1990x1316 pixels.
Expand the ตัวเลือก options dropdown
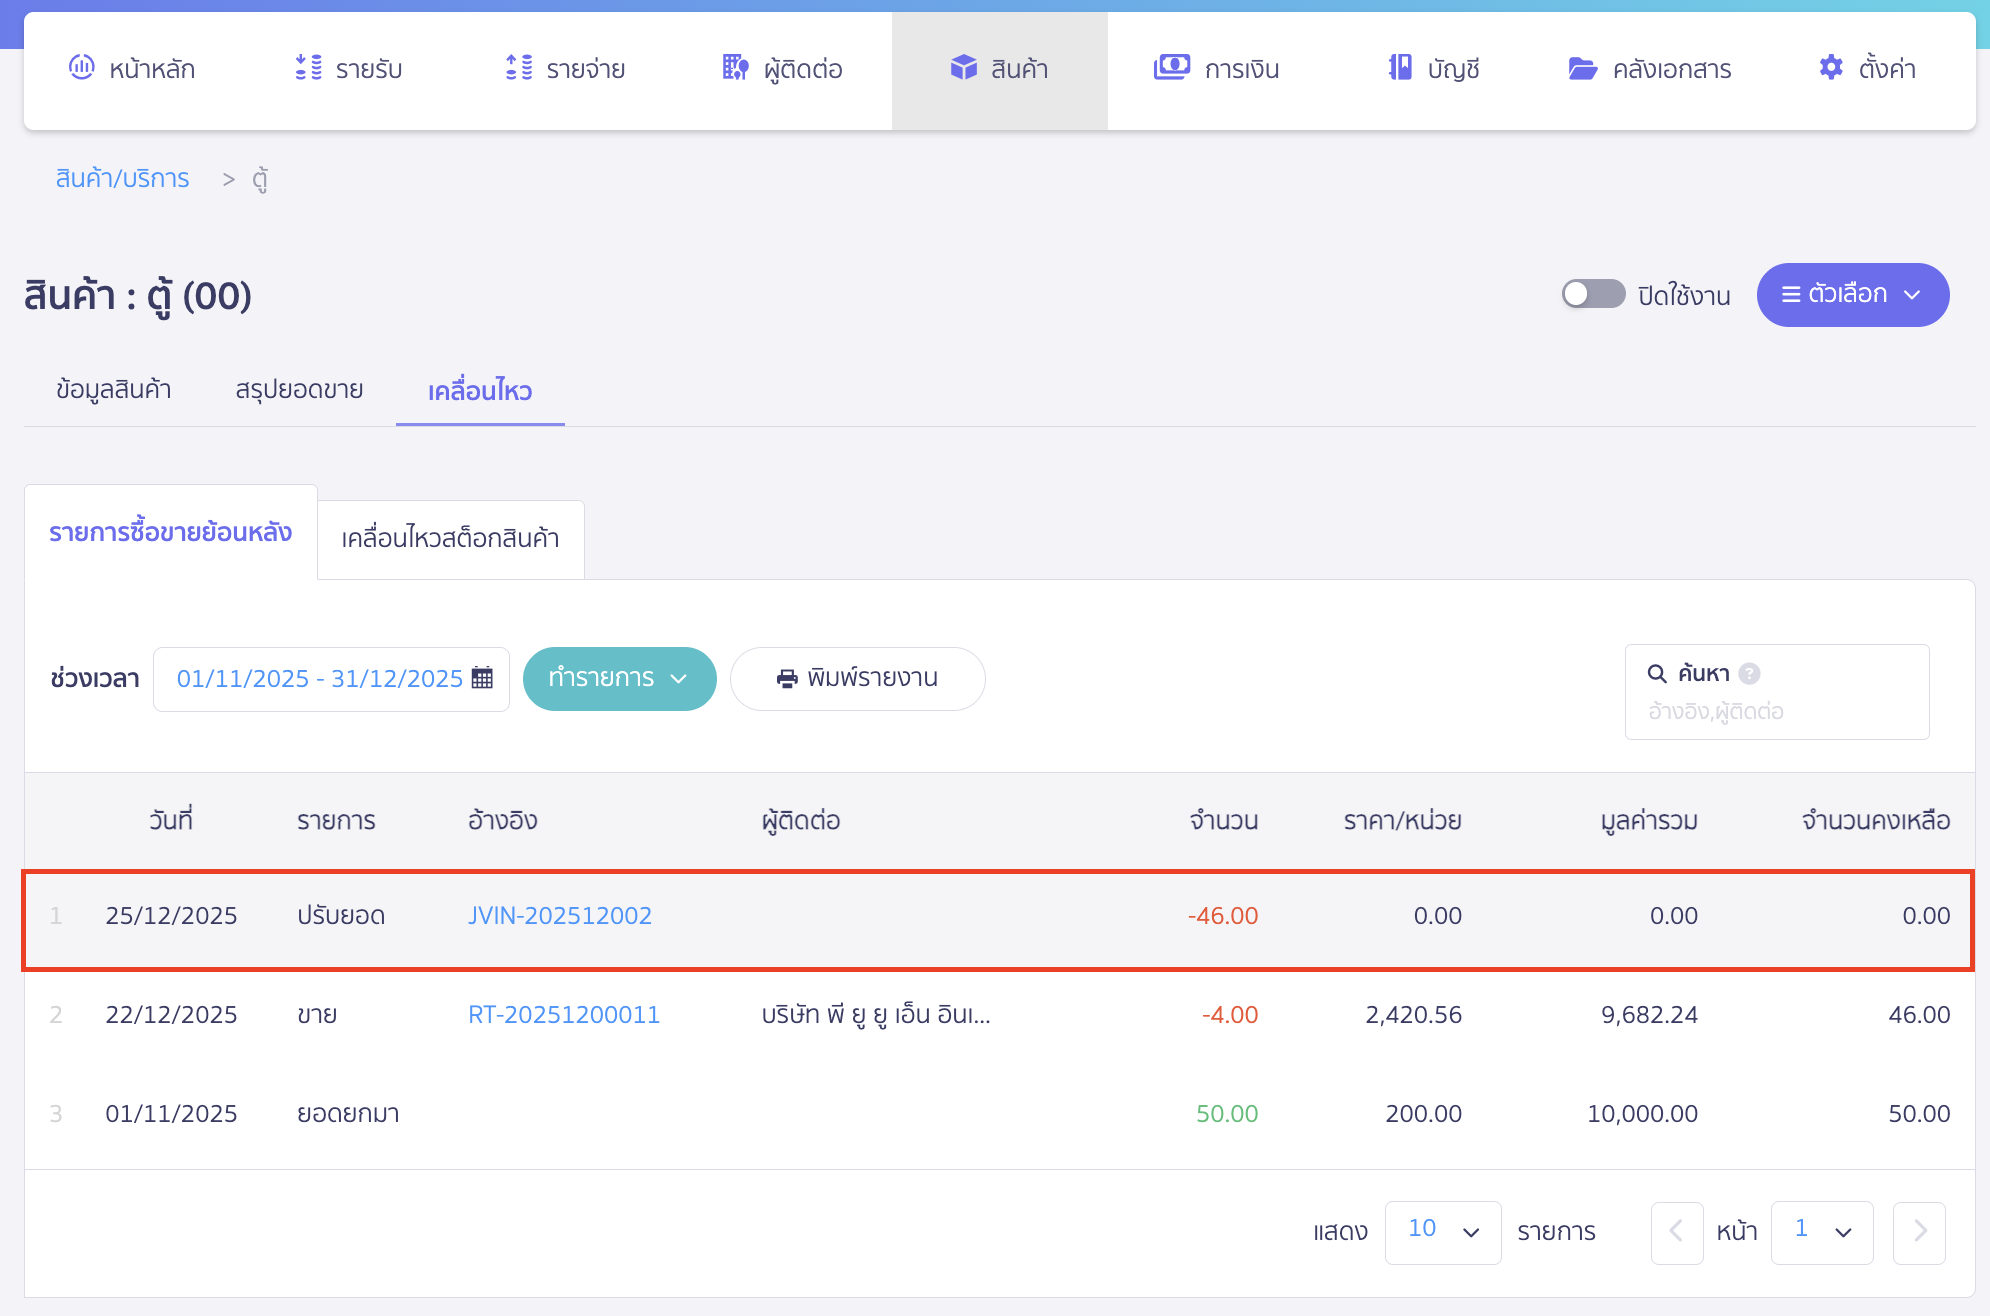1852,294
